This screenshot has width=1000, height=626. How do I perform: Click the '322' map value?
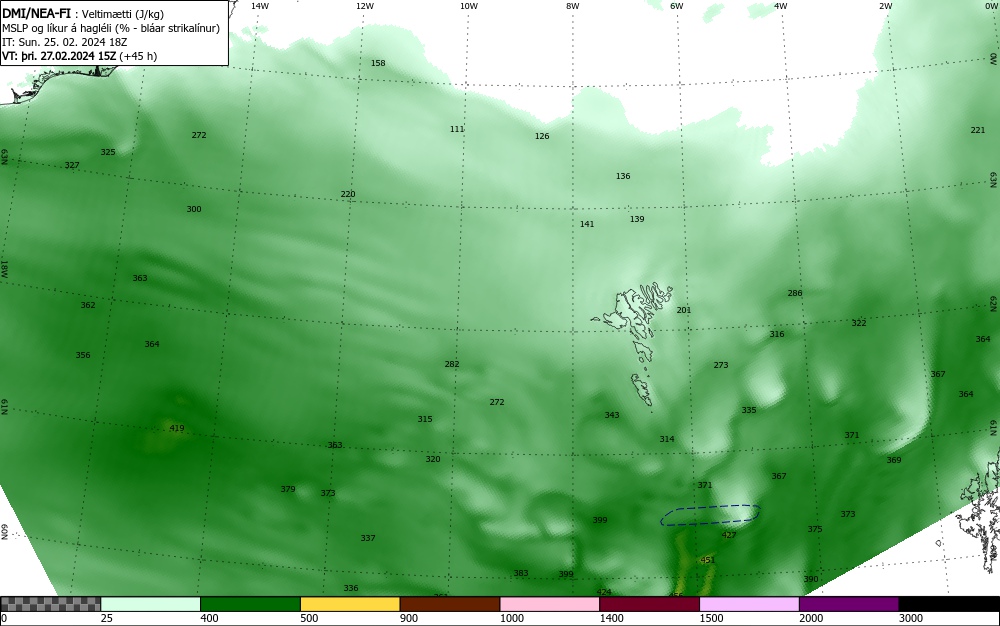pos(859,323)
